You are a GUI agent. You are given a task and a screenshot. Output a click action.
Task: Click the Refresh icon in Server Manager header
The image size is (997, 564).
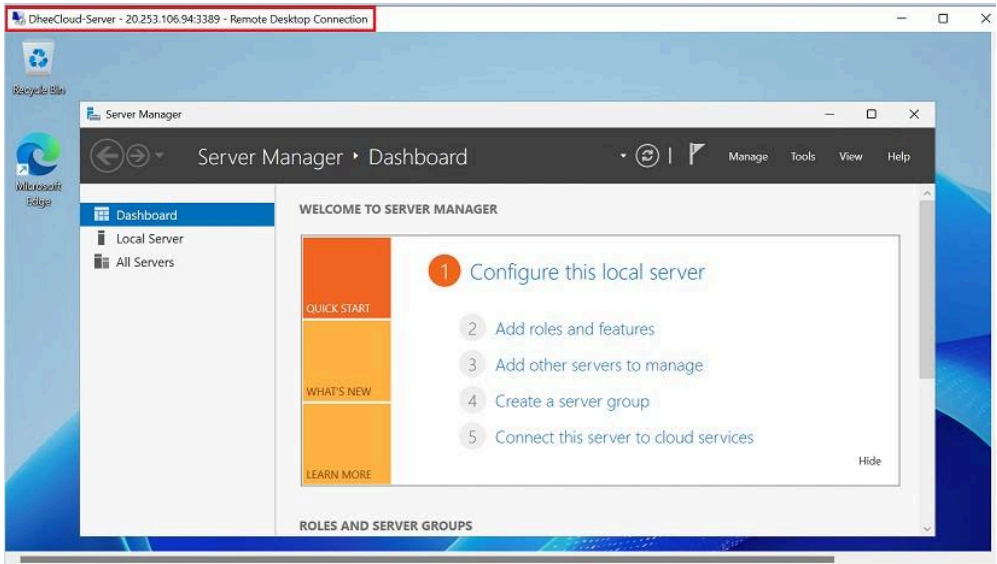[x=648, y=156]
